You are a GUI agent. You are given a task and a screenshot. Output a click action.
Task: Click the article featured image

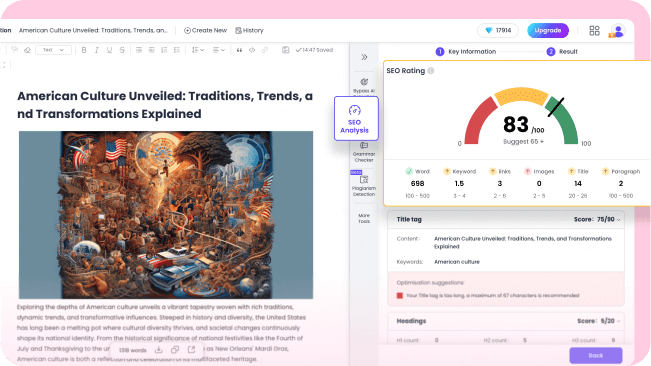click(166, 215)
